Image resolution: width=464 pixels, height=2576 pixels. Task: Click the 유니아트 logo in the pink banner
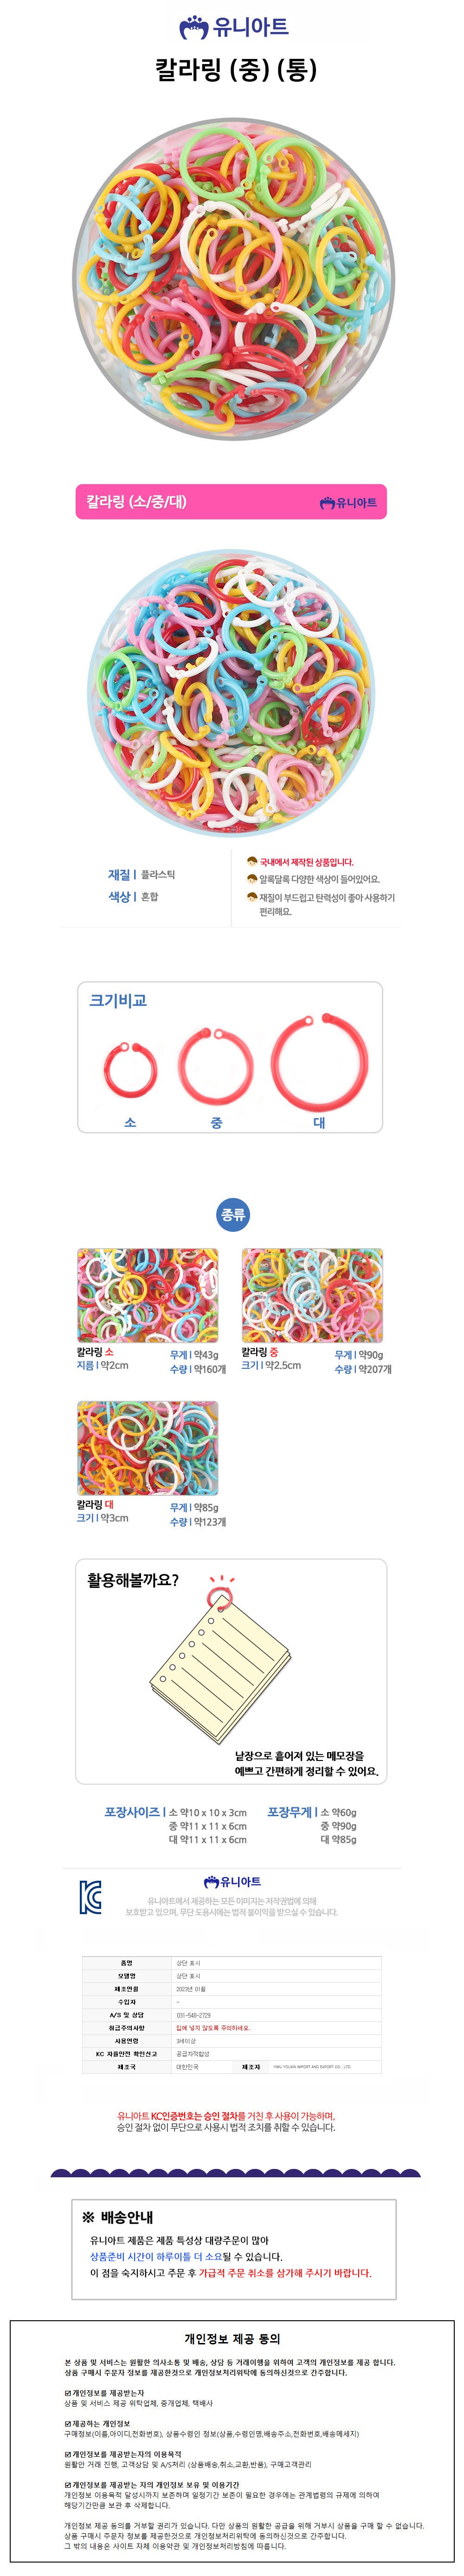coord(348,502)
